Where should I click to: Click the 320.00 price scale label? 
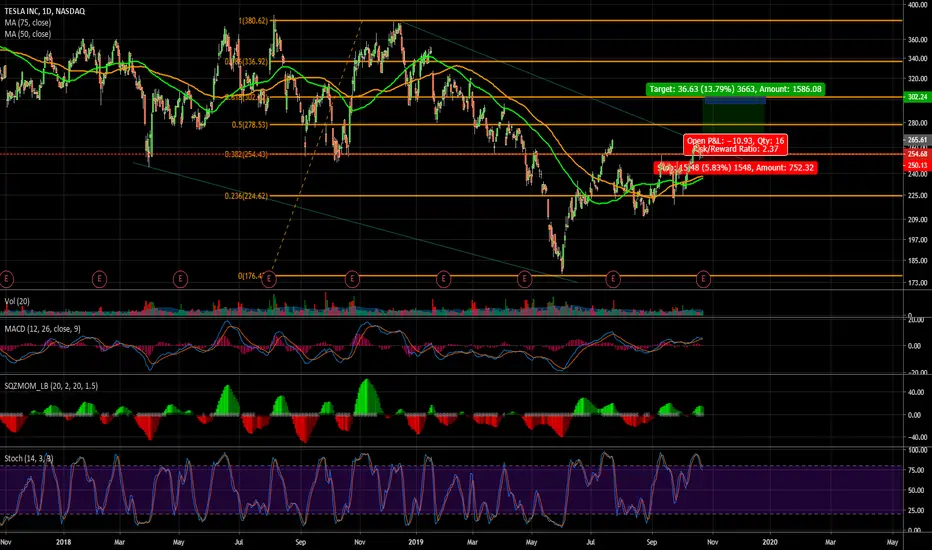pyautogui.click(x=918, y=78)
